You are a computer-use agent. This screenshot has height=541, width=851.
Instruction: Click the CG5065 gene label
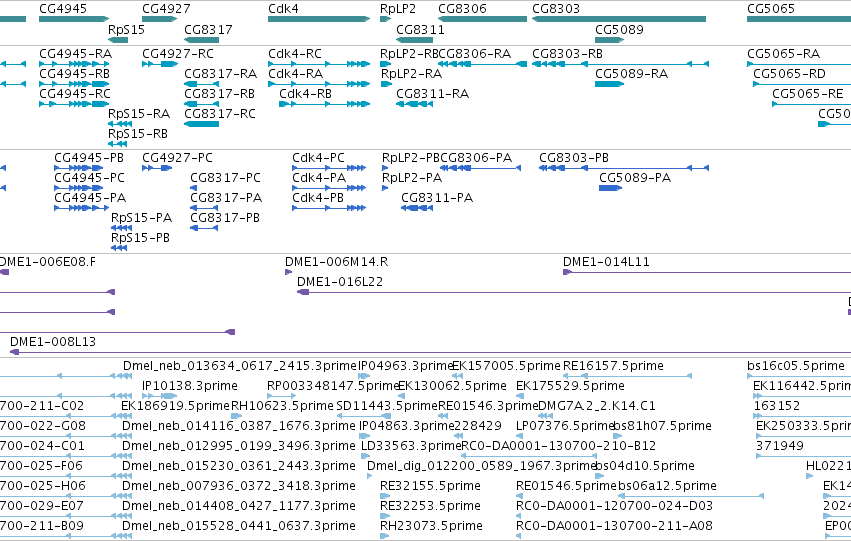[x=771, y=9]
